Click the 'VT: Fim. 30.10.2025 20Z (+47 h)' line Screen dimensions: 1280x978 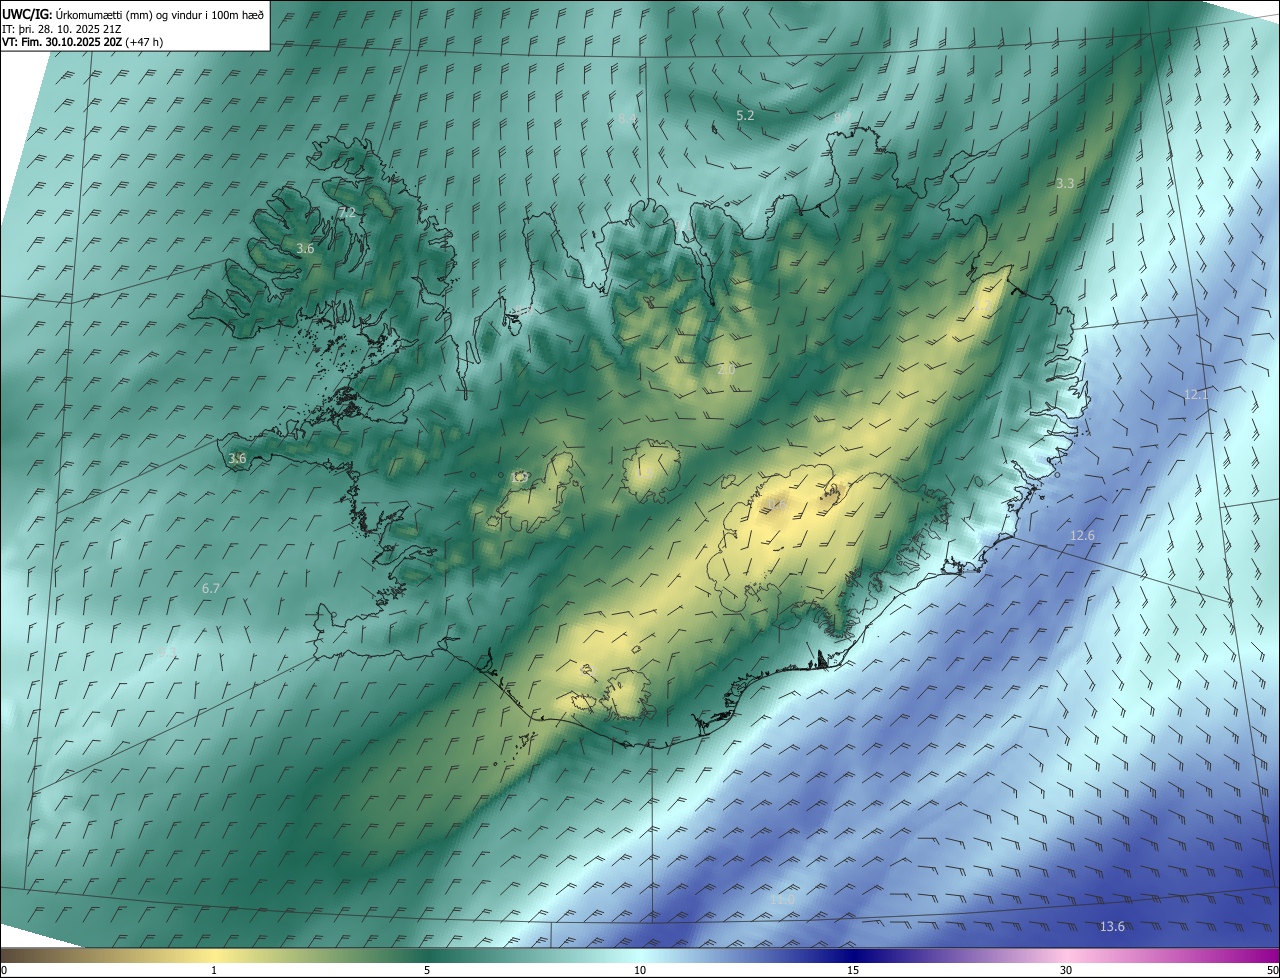pos(83,42)
